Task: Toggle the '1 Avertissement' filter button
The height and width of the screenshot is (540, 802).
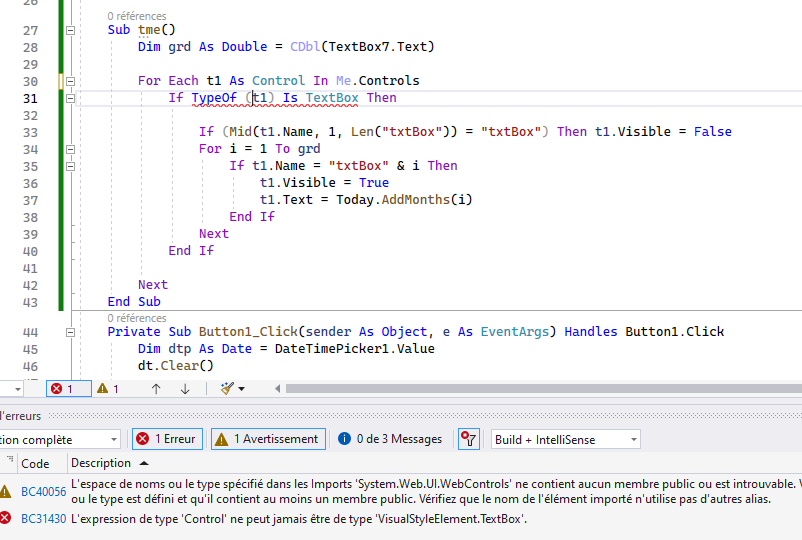Action: click(x=266, y=439)
